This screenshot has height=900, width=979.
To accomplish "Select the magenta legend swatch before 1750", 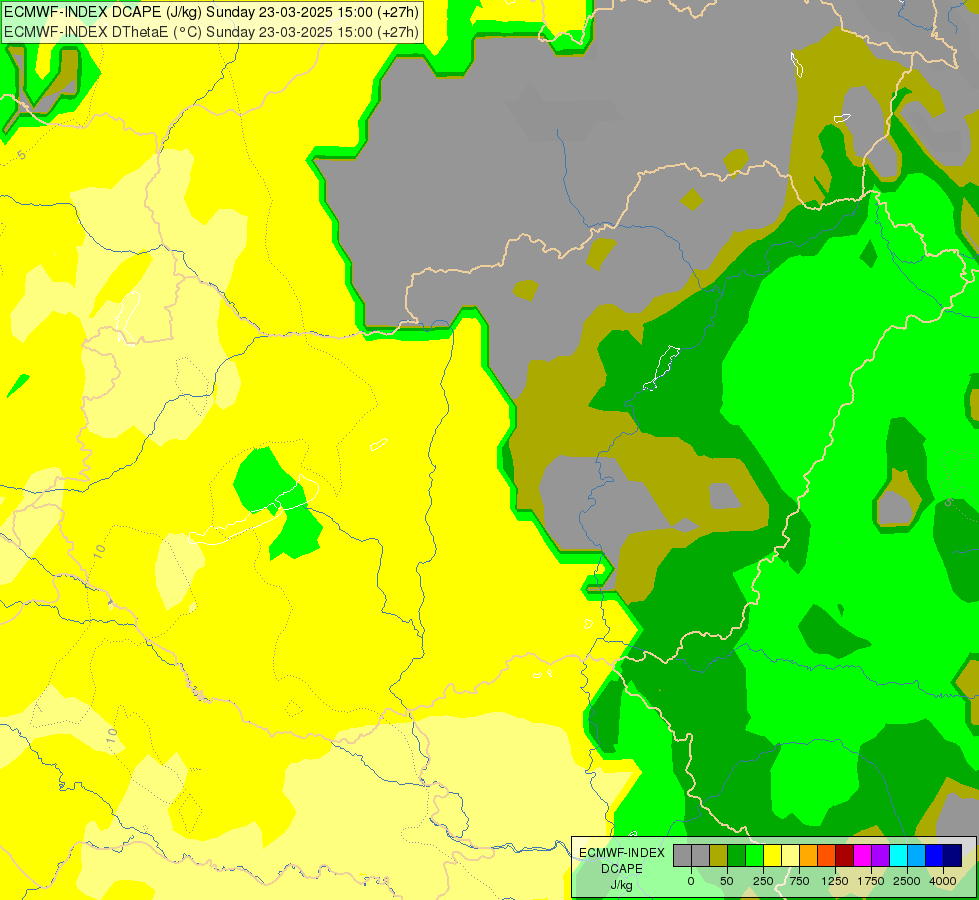I will pos(863,856).
